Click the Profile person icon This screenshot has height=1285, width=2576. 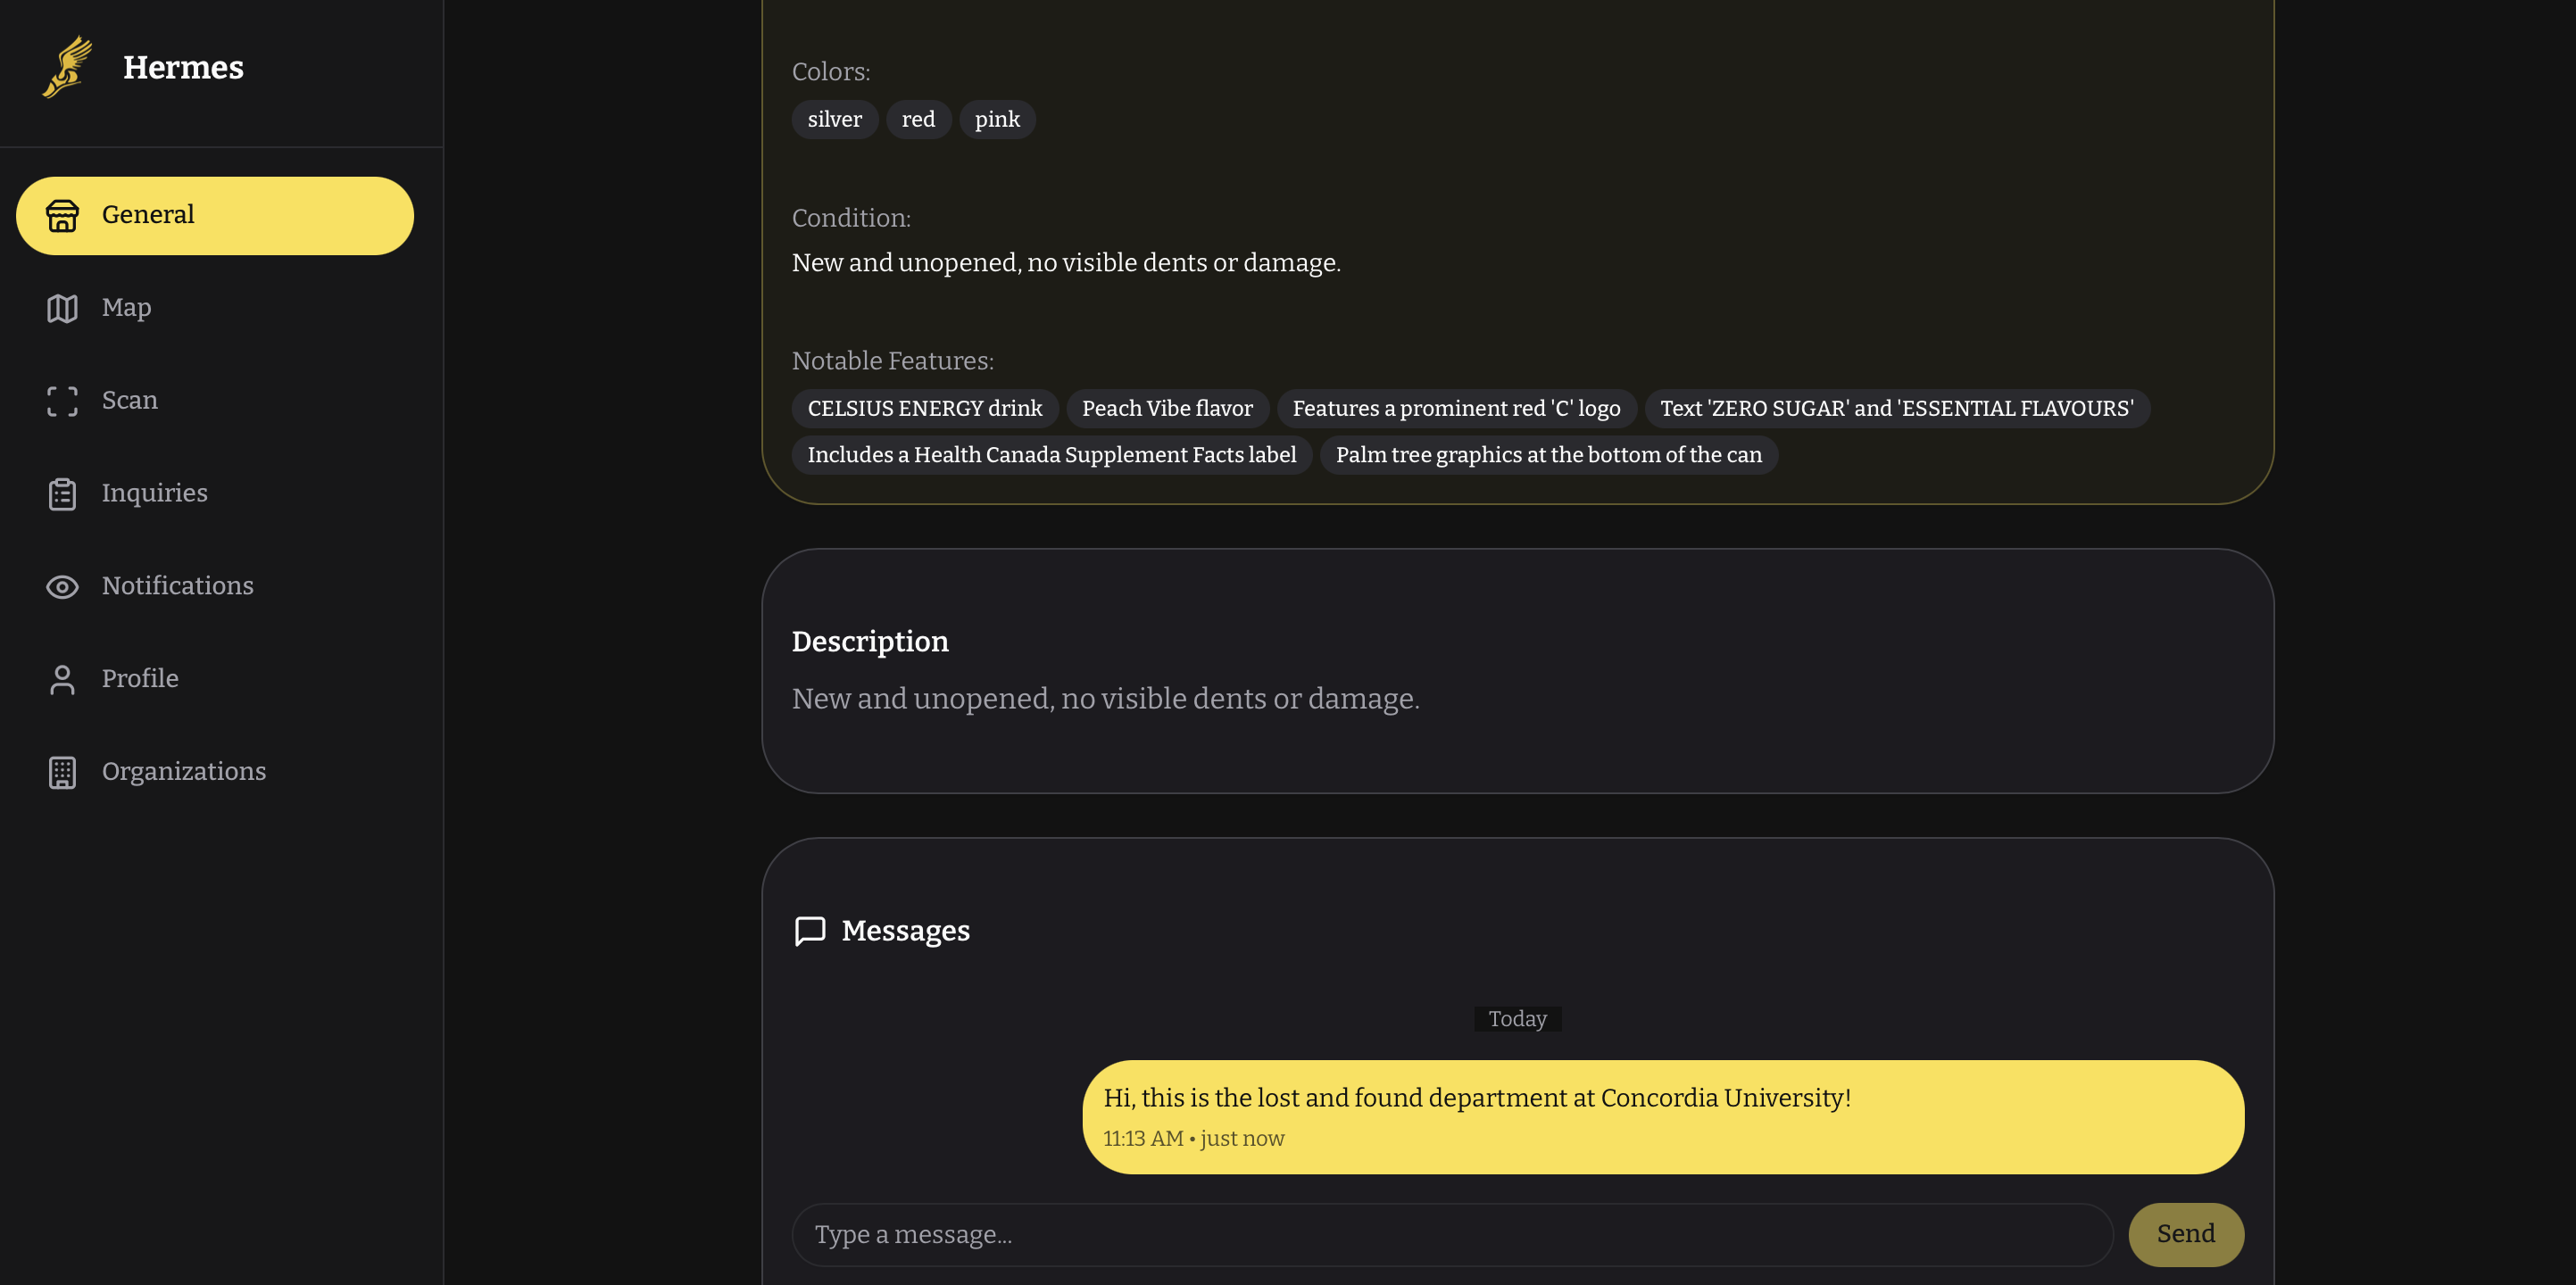[x=62, y=679]
